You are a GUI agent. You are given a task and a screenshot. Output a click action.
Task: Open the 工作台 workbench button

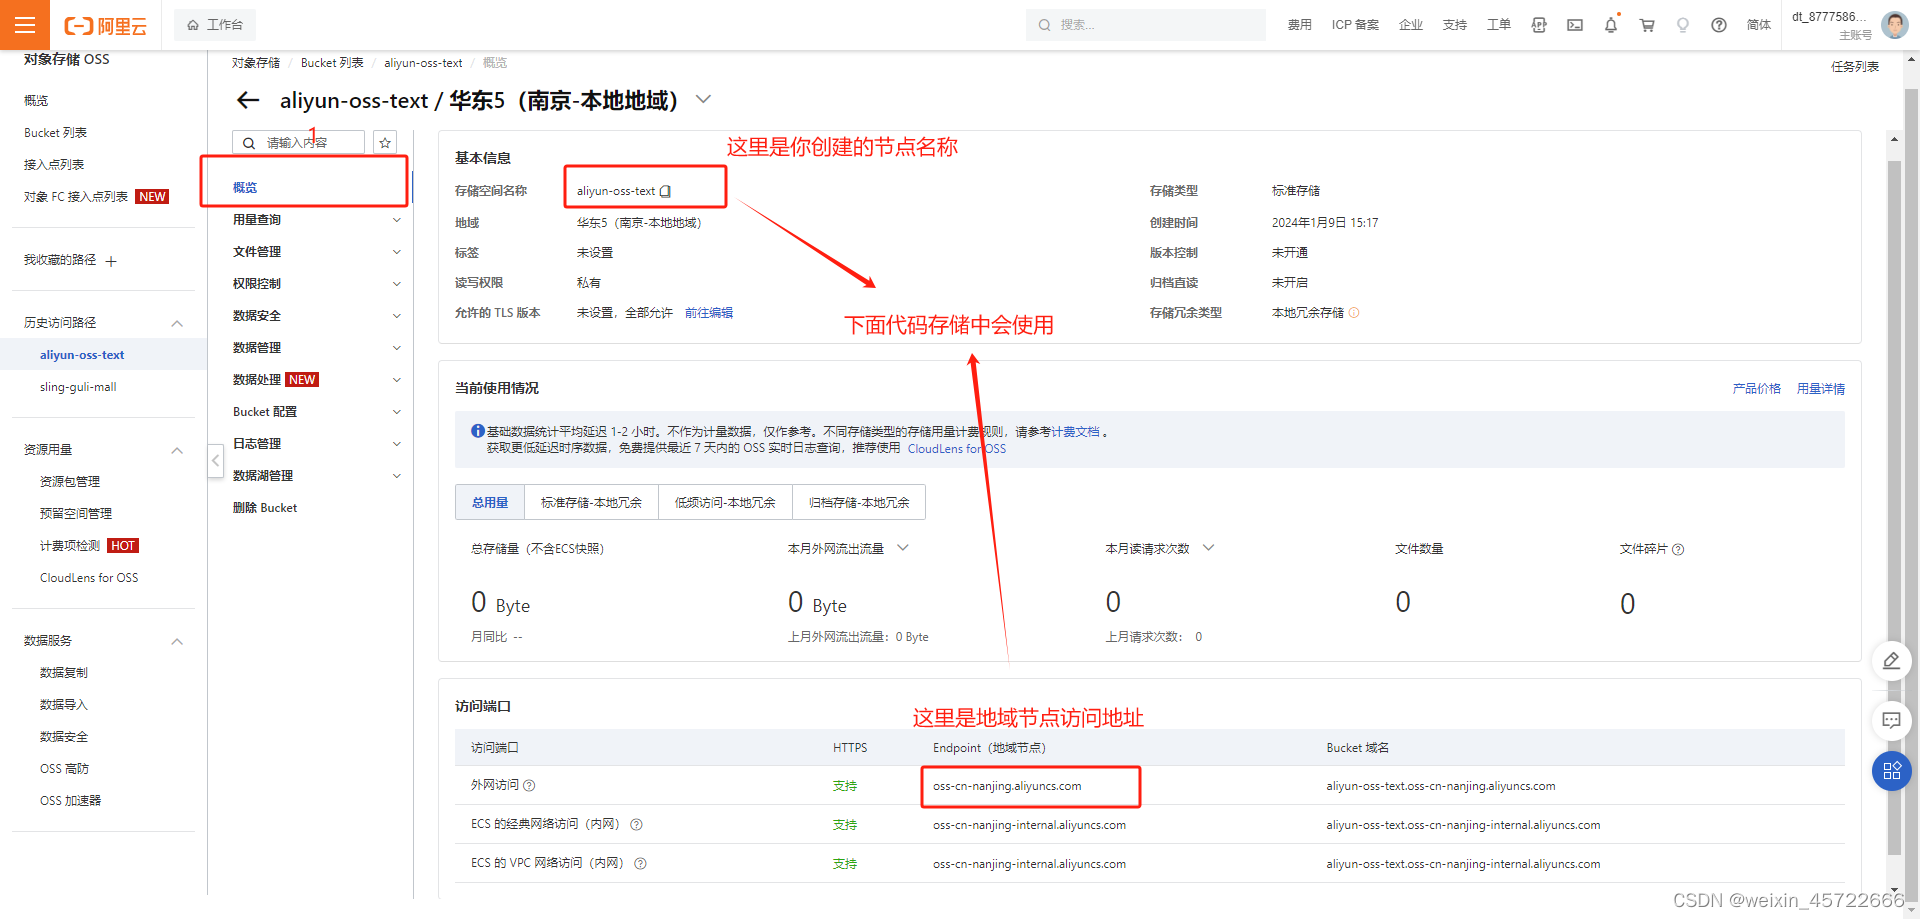pos(215,25)
